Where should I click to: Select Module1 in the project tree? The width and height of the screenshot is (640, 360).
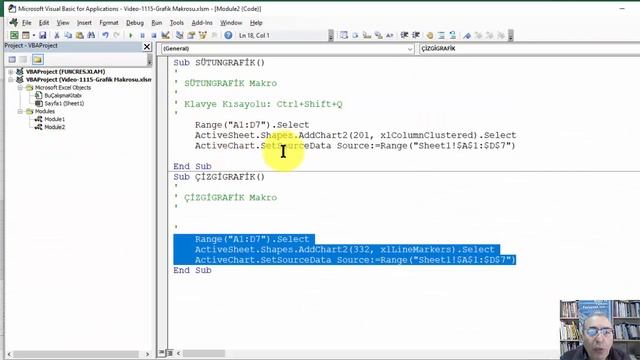coord(54,119)
